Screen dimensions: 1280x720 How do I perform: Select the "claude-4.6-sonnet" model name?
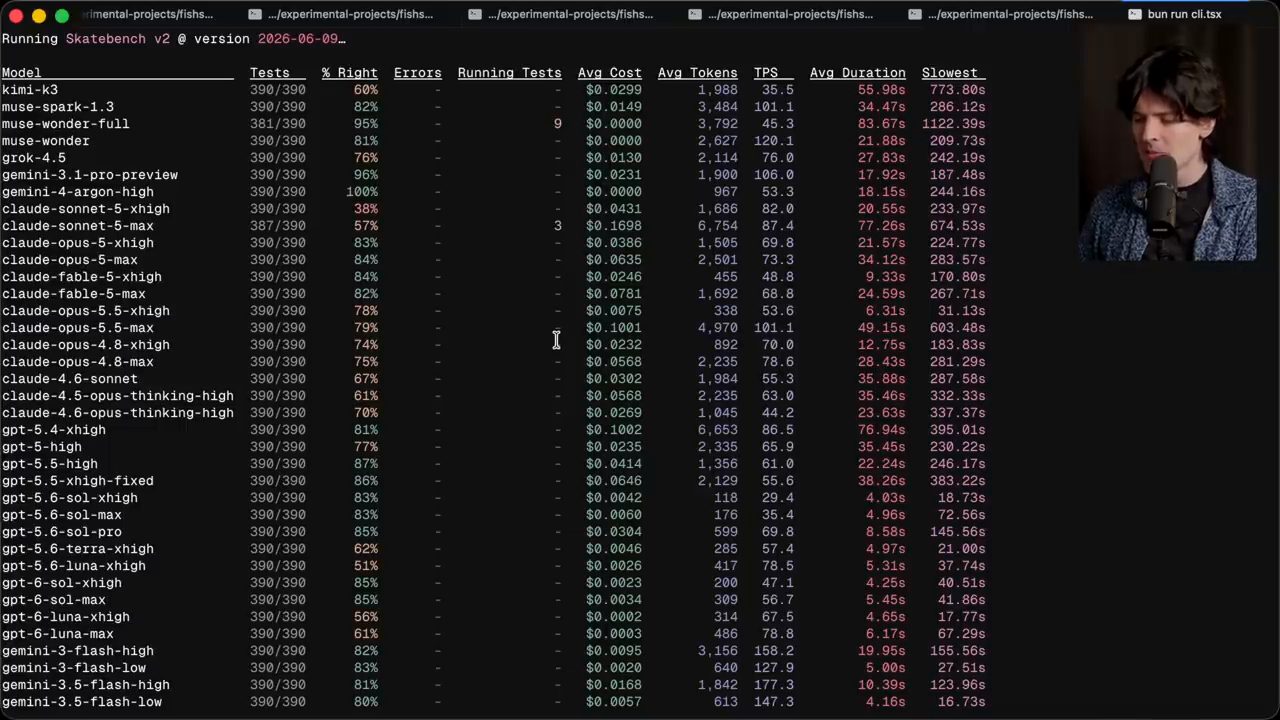pyautogui.click(x=70, y=379)
